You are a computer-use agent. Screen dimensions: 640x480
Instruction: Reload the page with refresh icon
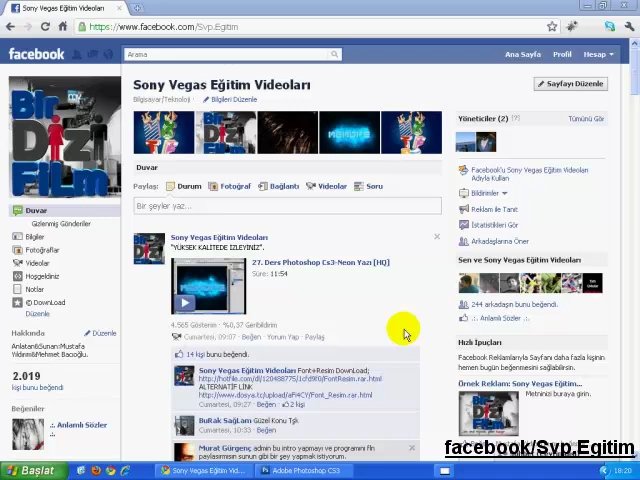coord(45,27)
